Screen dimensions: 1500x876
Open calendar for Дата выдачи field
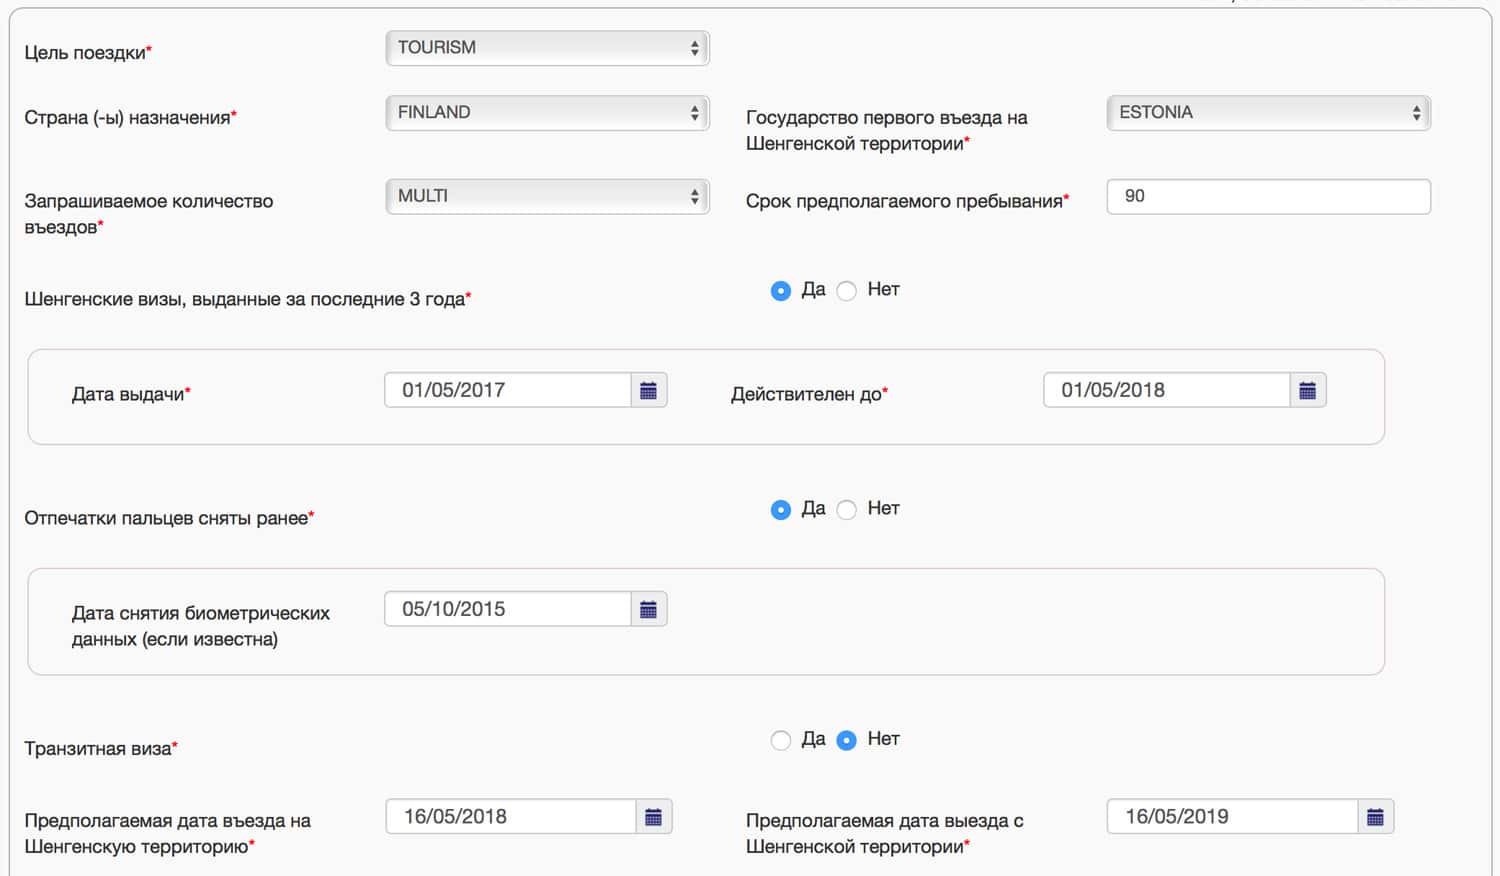(x=648, y=390)
